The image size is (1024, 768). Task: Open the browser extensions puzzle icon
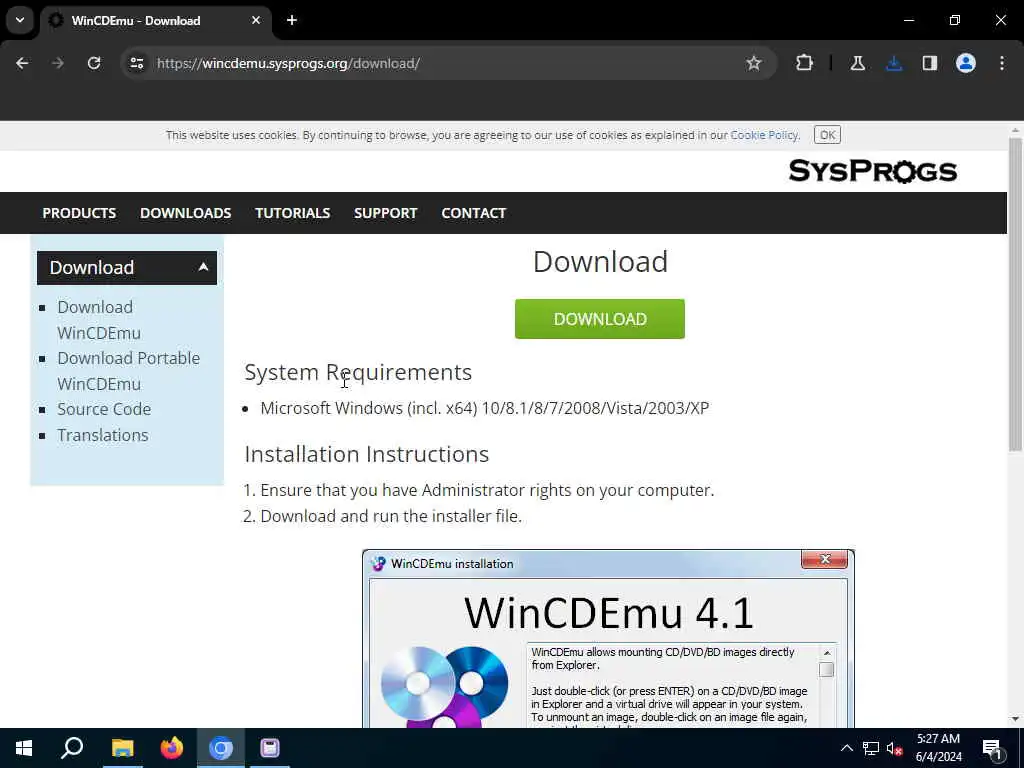pos(805,63)
